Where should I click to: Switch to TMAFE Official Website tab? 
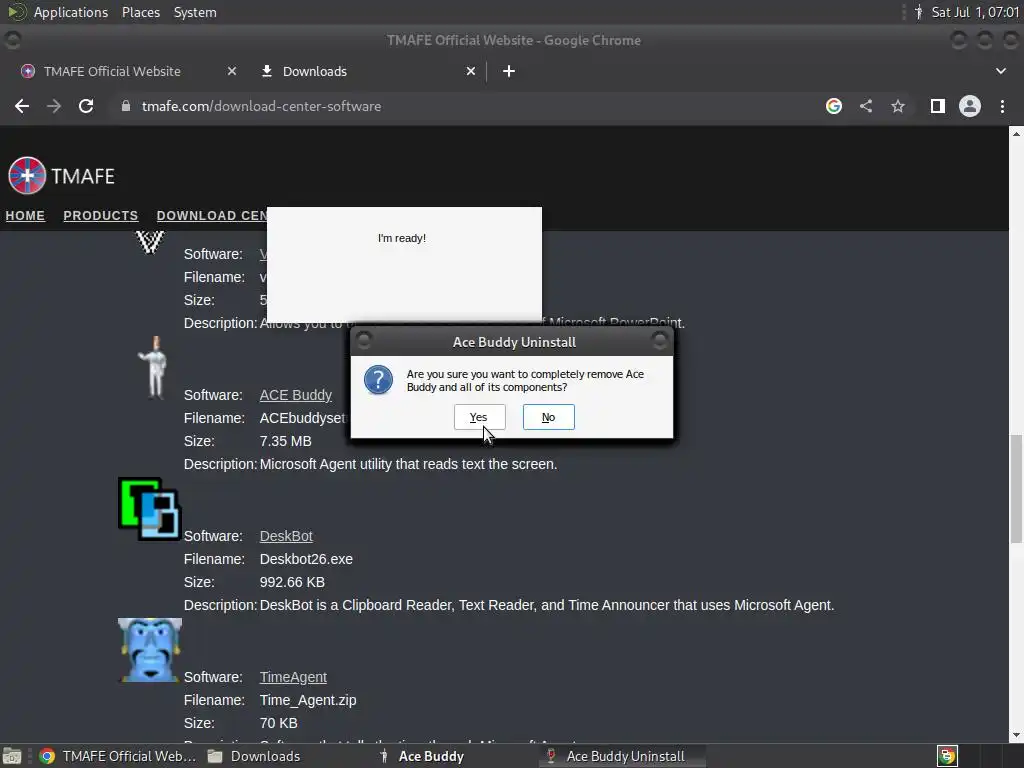point(112,71)
